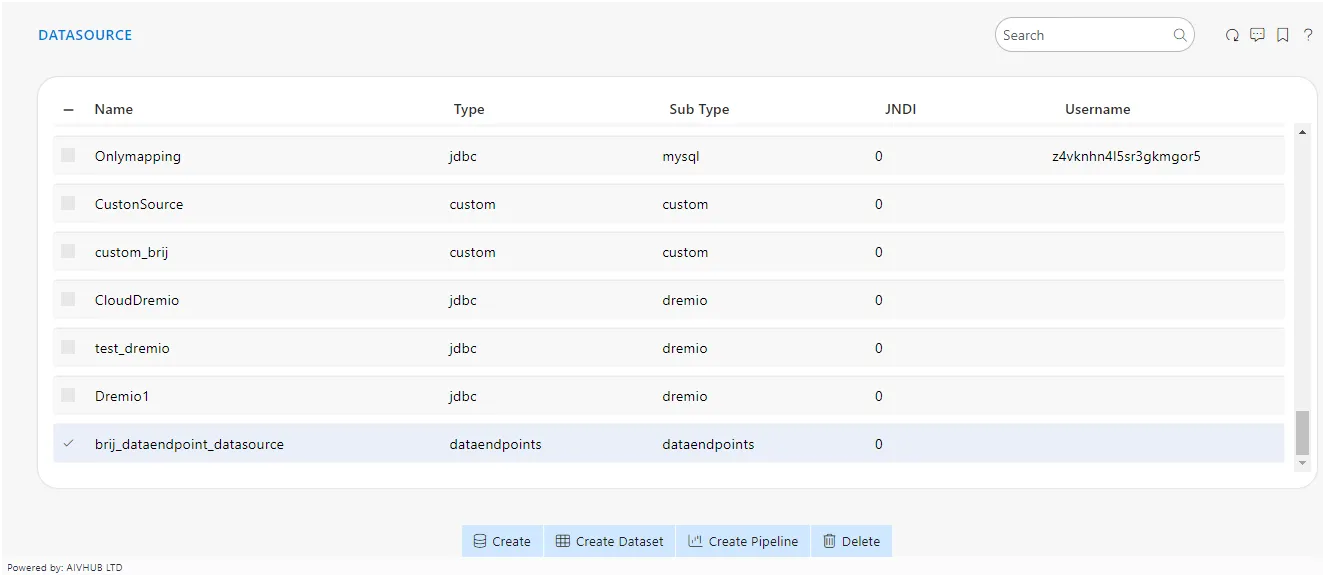The width and height of the screenshot is (1325, 577).
Task: Open the comment/feedback icon
Action: (x=1258, y=35)
